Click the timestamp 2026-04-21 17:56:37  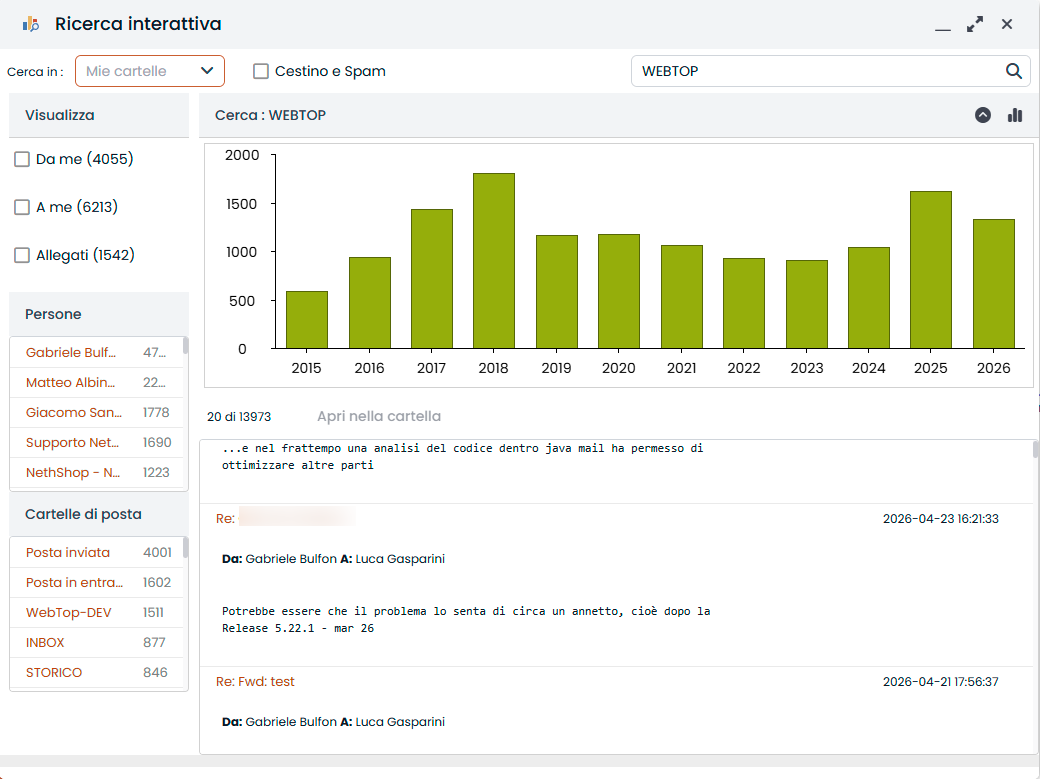click(x=941, y=681)
